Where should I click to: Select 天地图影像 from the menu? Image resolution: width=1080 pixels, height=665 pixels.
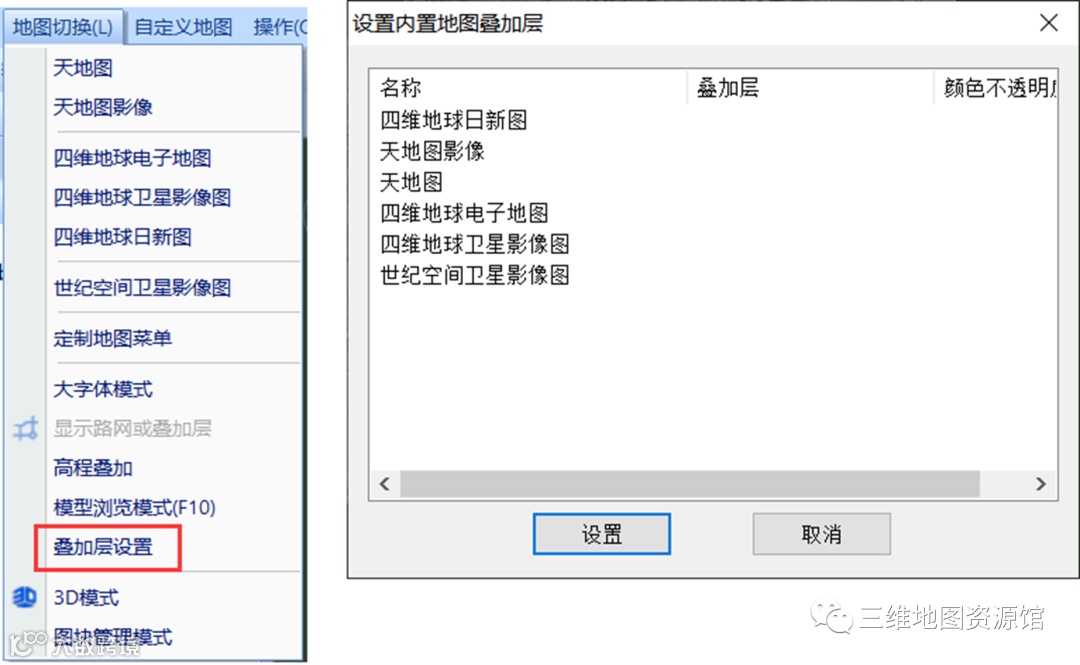pyautogui.click(x=103, y=107)
